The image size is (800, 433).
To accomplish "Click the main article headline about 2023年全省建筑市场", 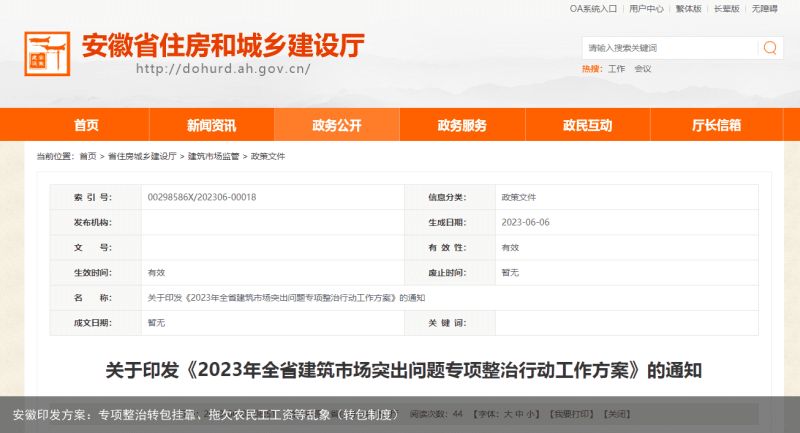I will 404,370.
